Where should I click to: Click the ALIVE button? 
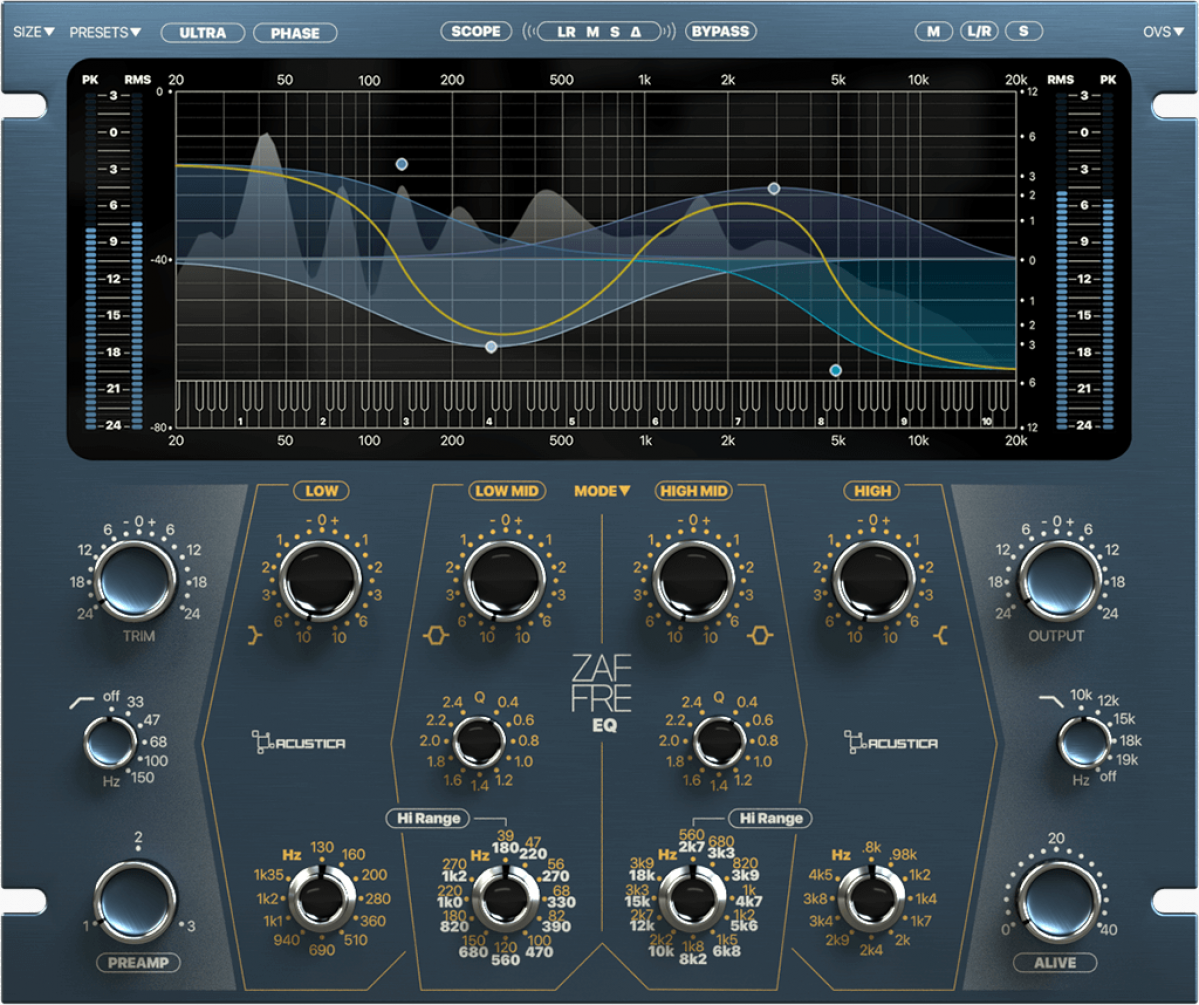tap(1055, 963)
